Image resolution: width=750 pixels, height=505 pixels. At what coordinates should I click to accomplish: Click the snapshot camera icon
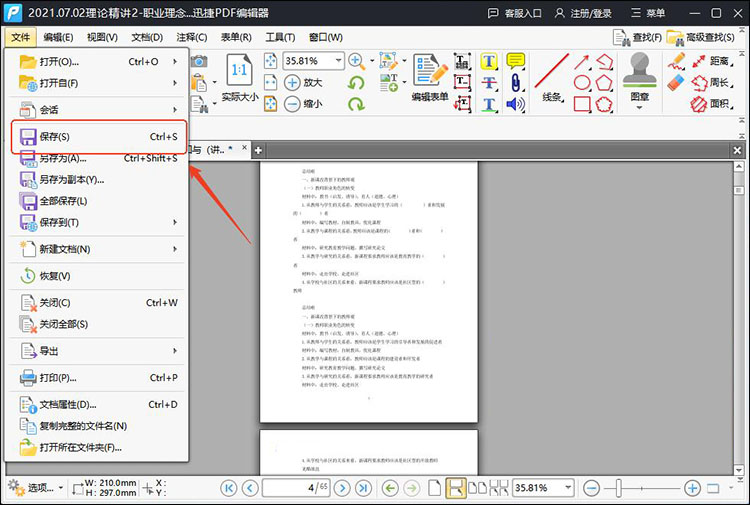click(199, 61)
